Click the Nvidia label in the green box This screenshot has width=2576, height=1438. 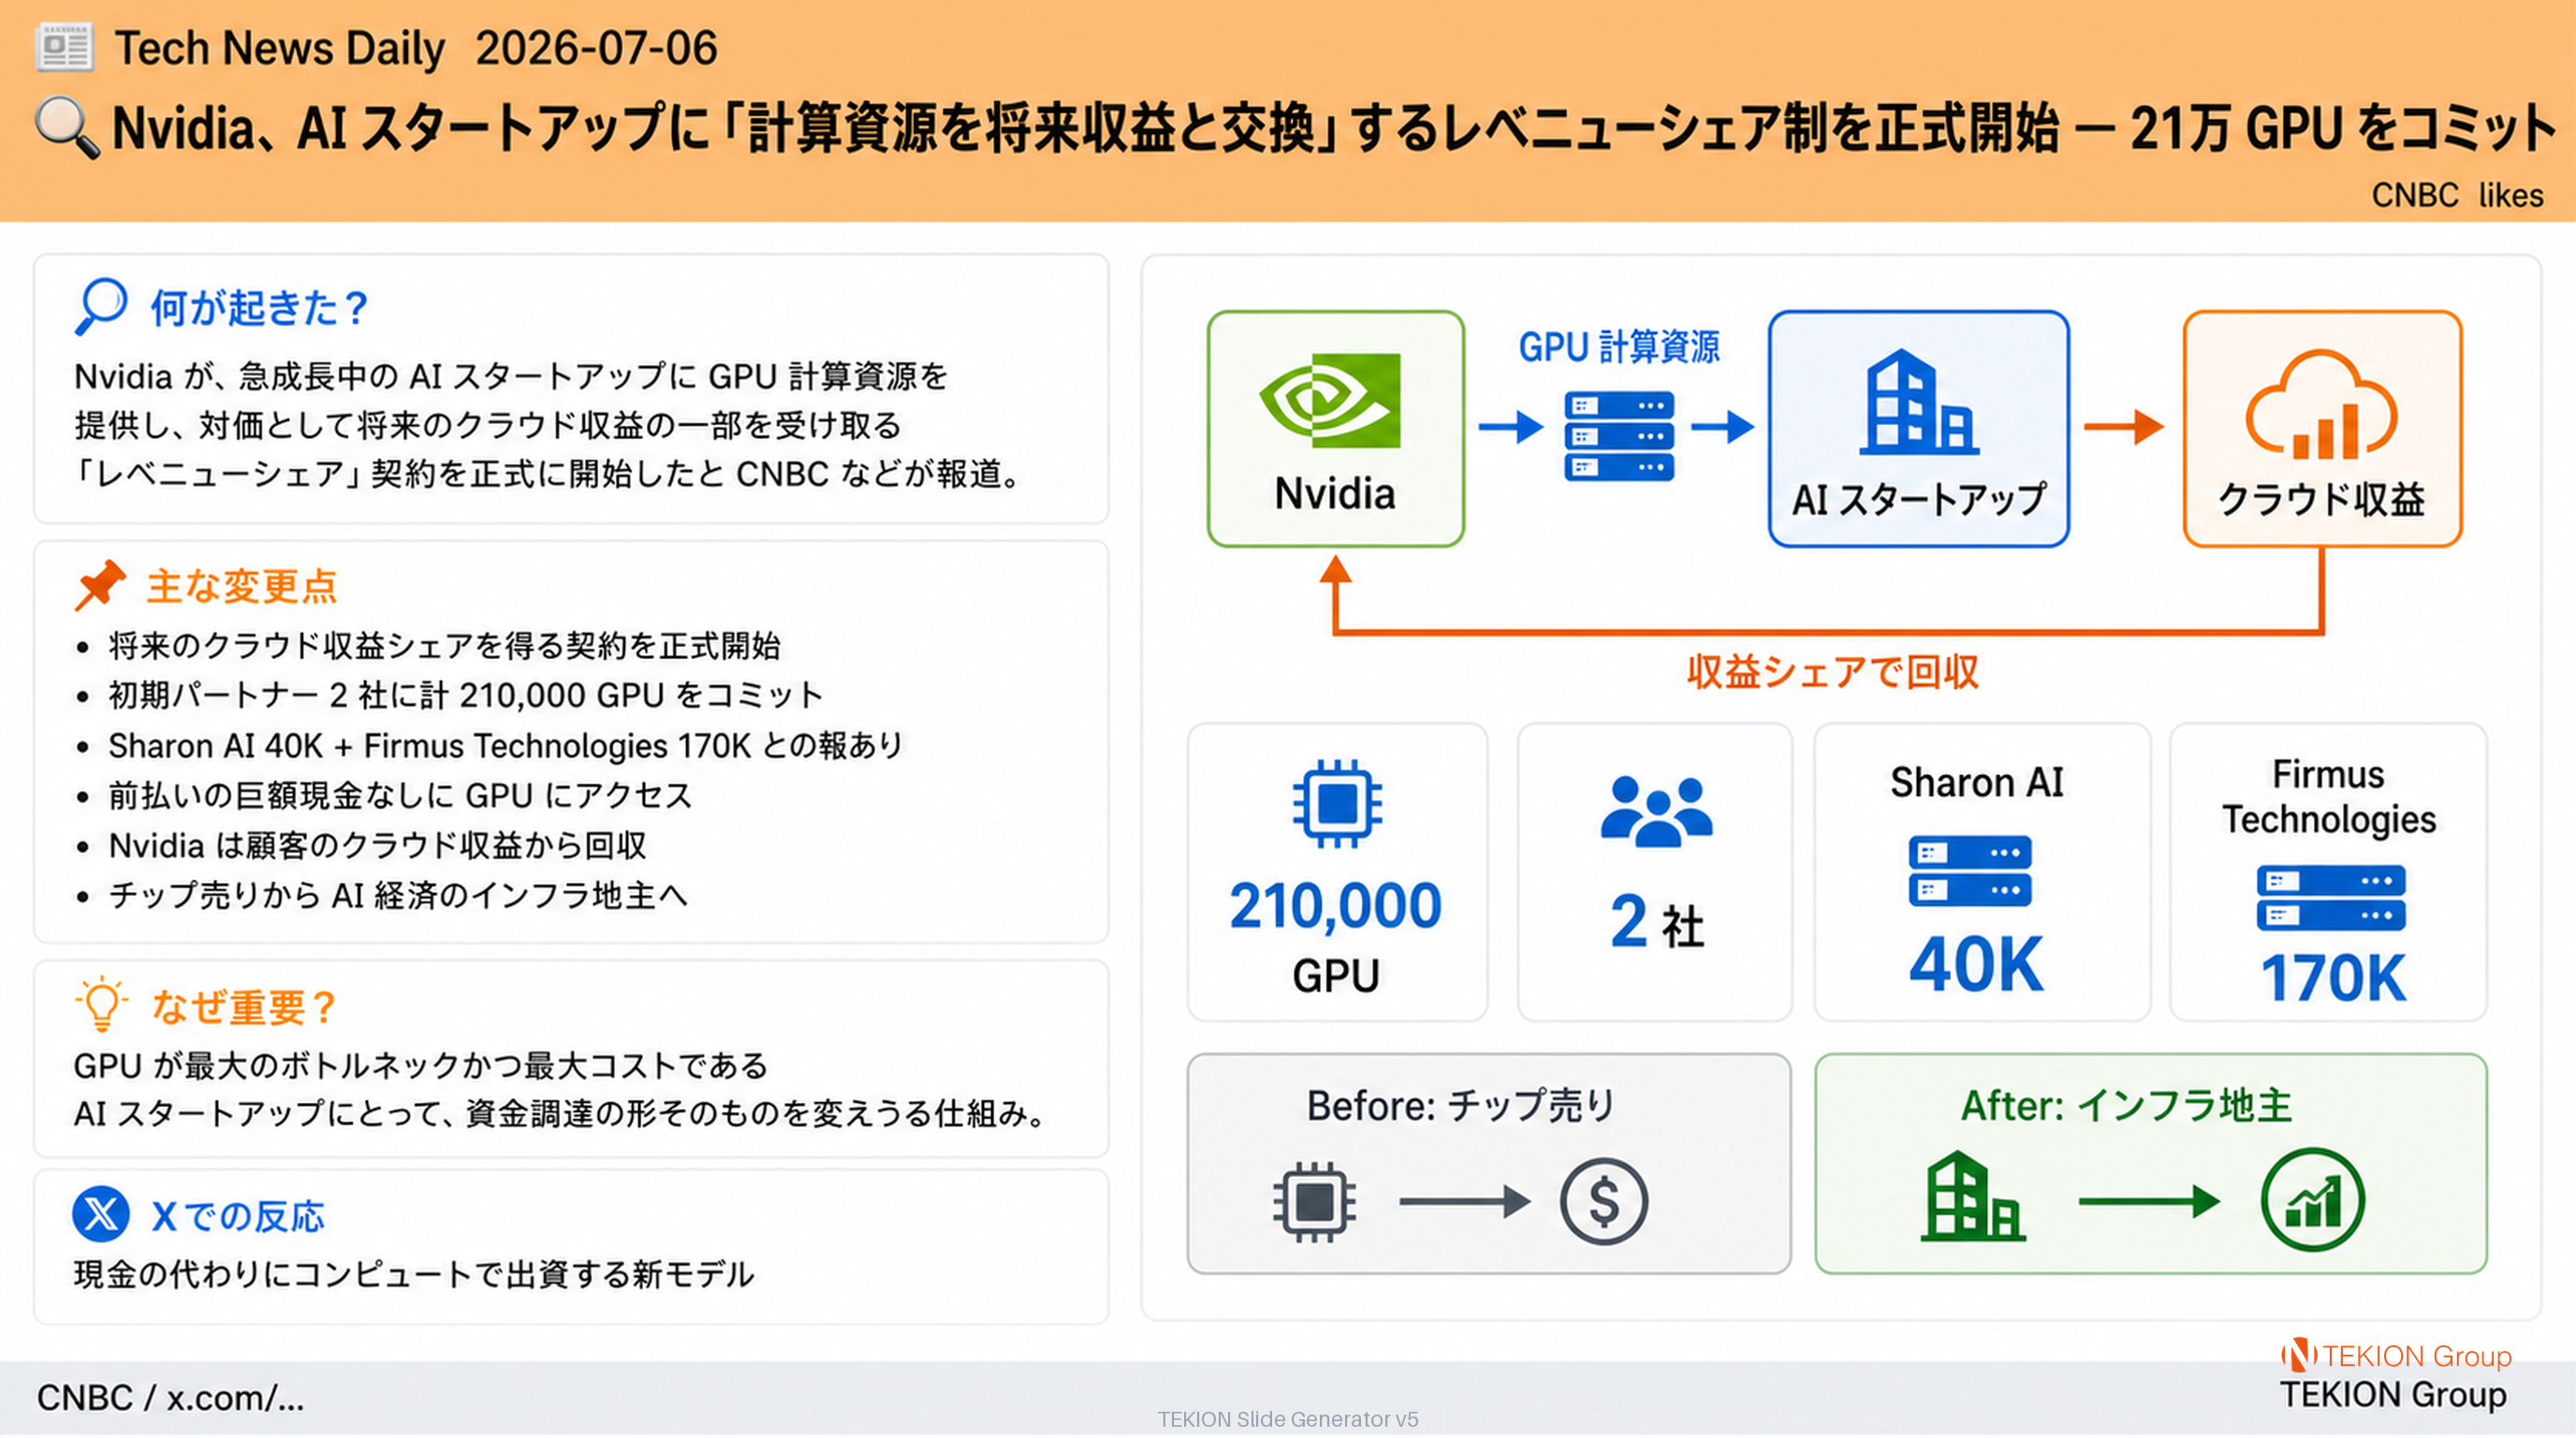[1335, 493]
